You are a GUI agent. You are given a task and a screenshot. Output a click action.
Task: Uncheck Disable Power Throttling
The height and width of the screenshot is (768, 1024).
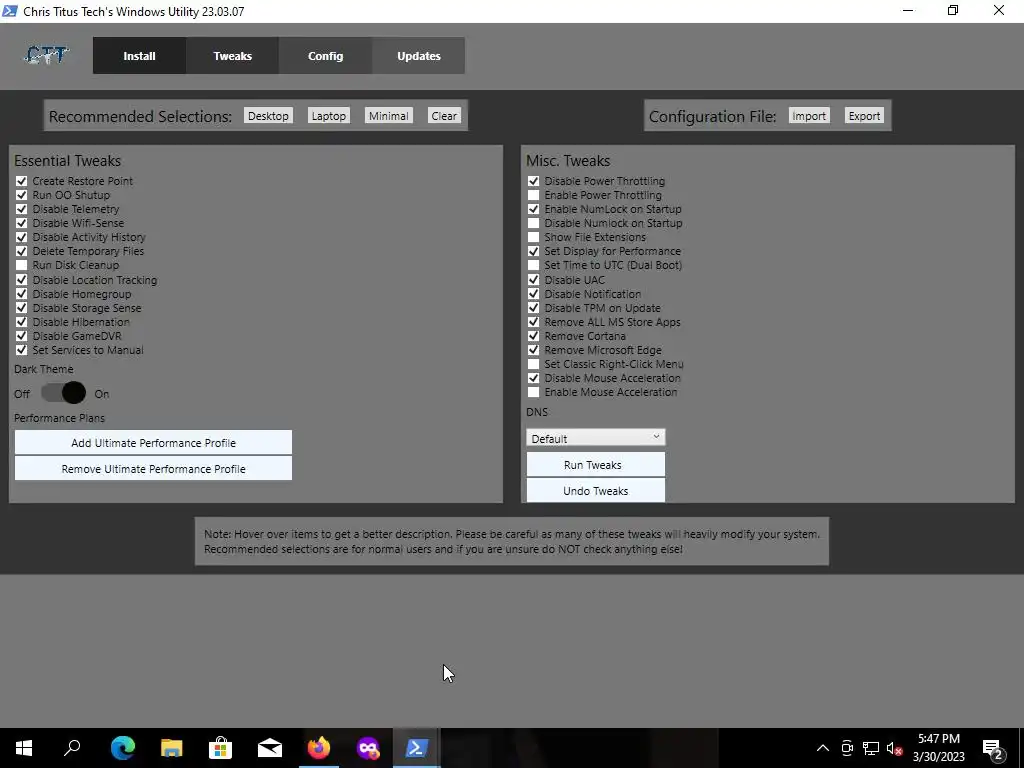pyautogui.click(x=534, y=181)
